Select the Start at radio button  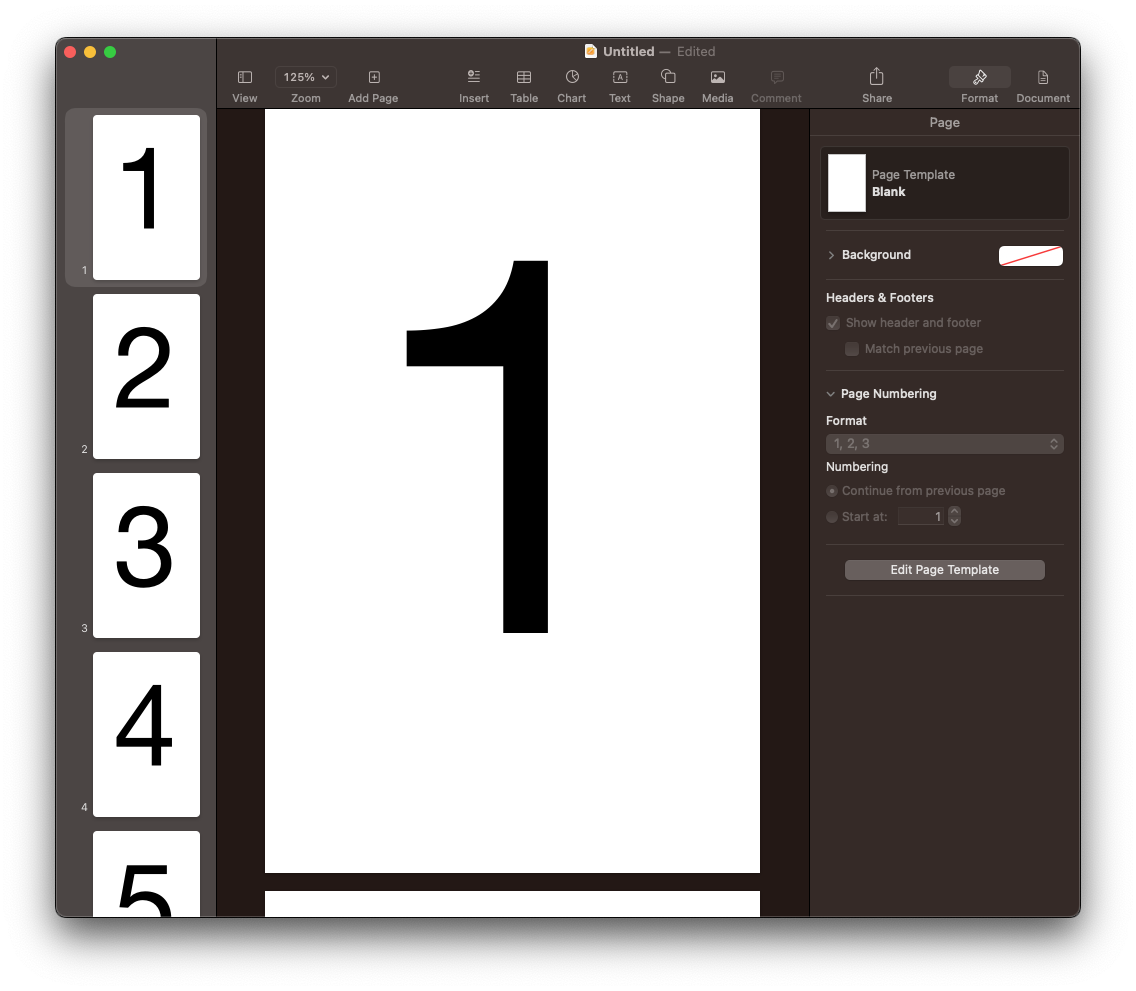pos(832,517)
